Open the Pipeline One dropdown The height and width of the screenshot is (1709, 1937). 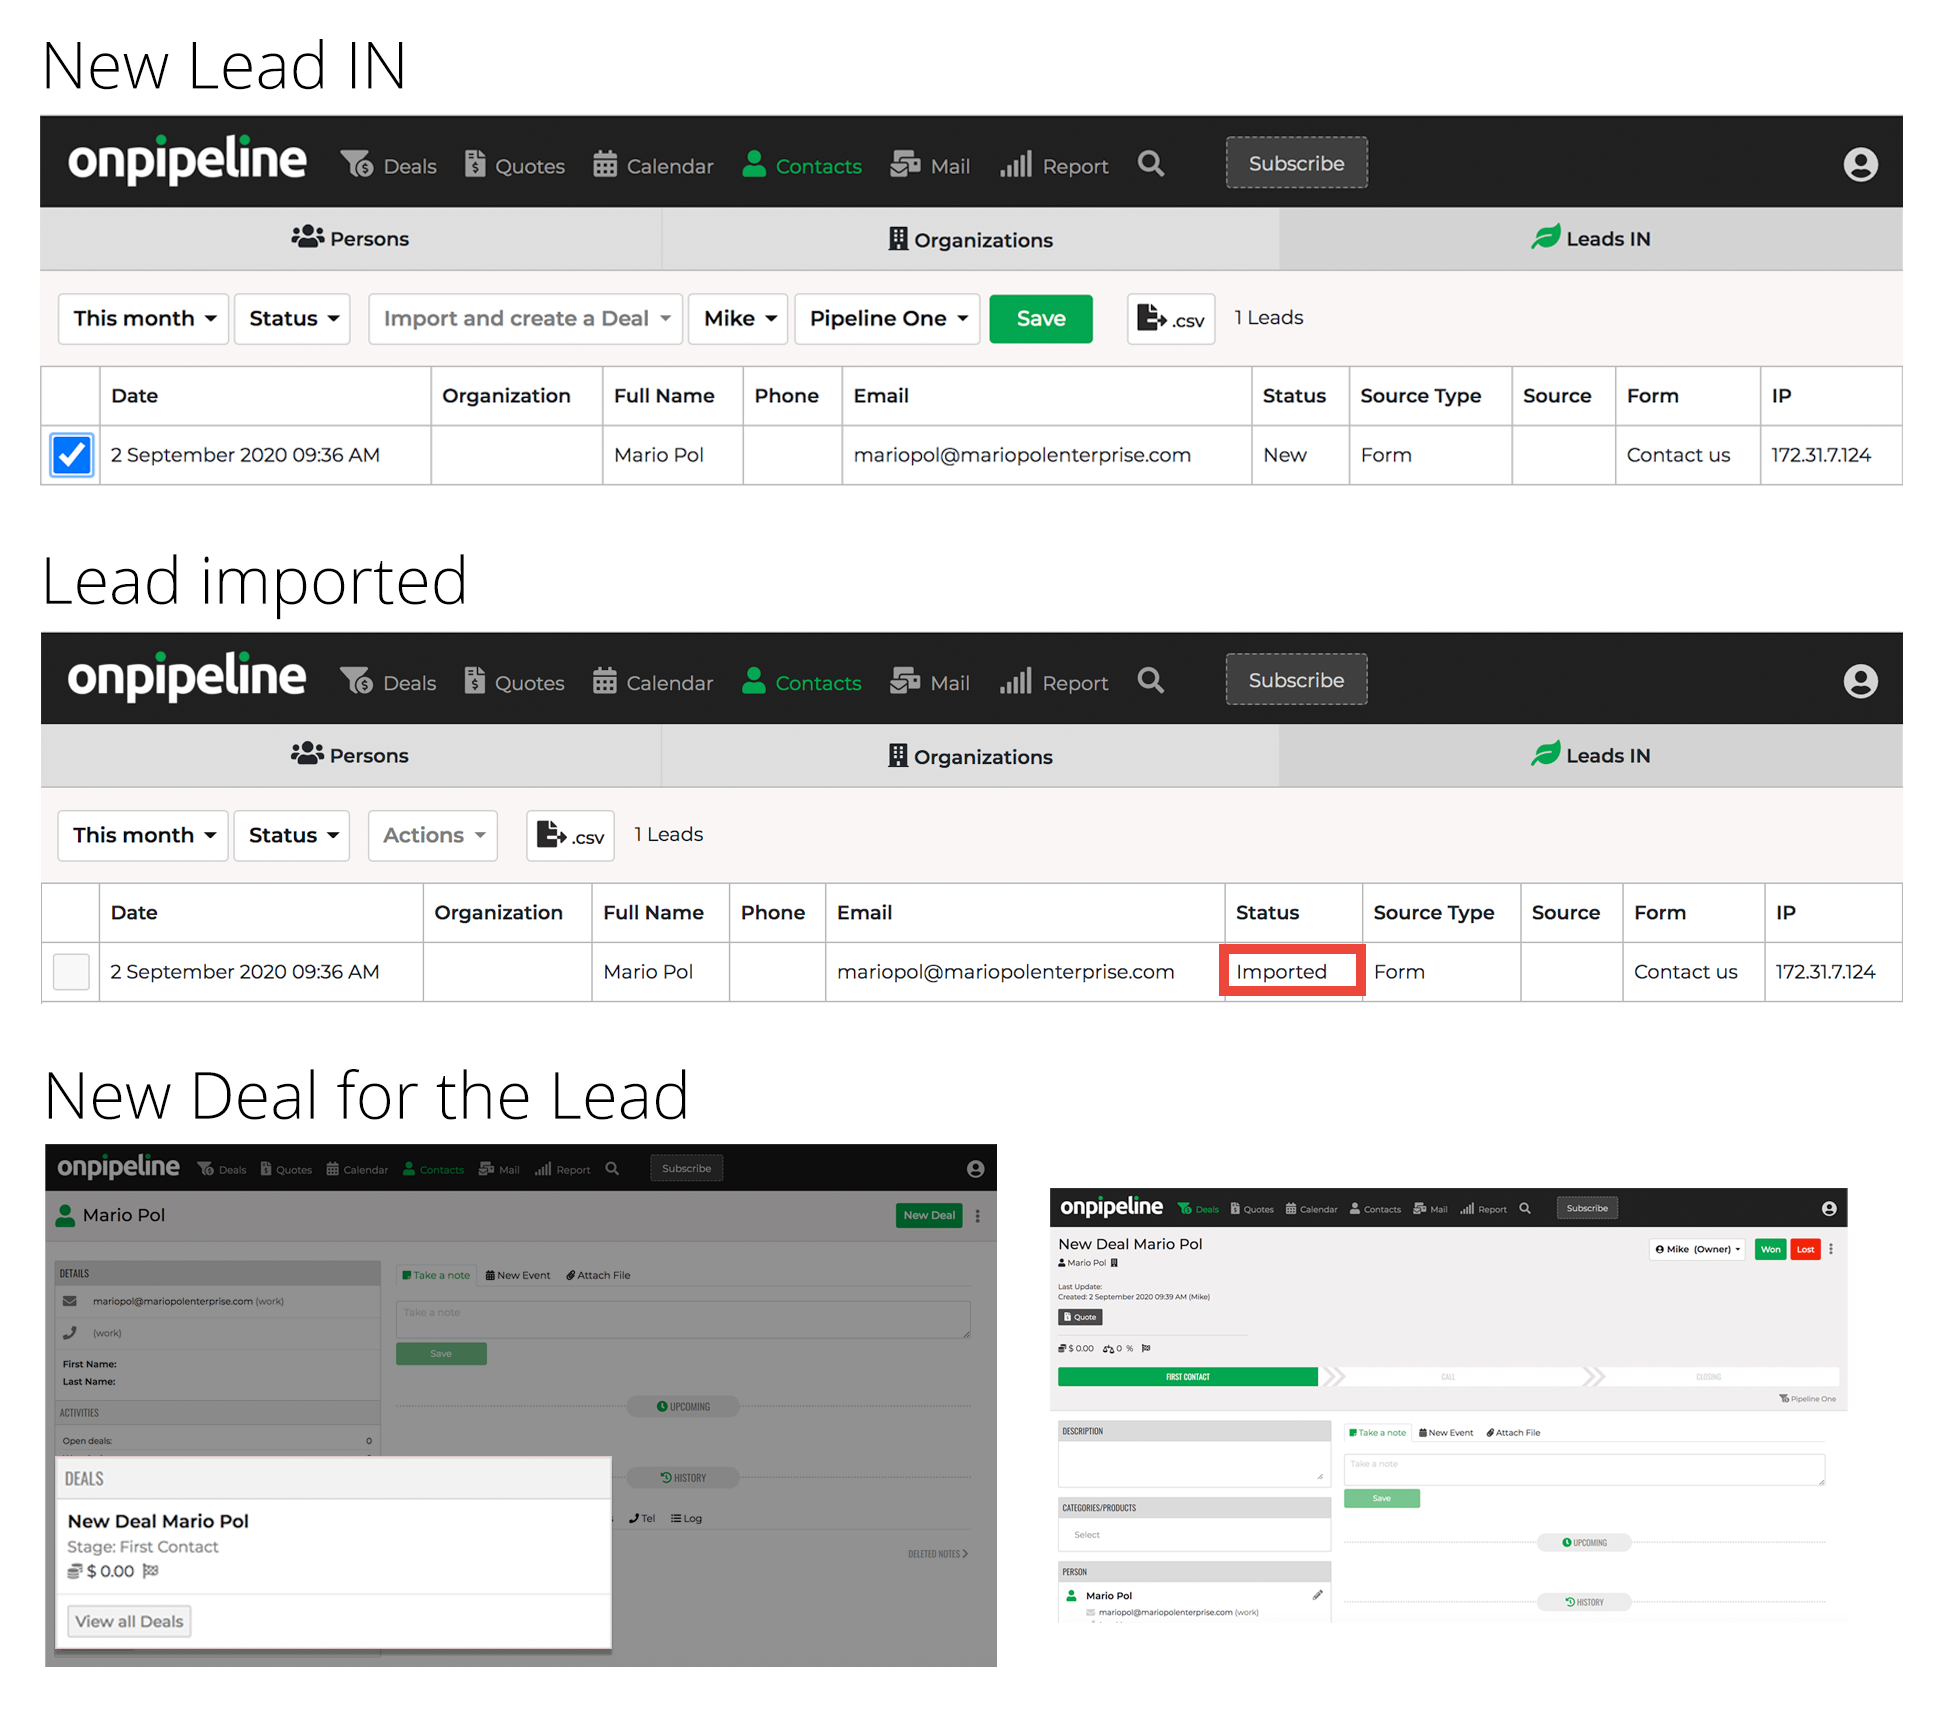(887, 319)
